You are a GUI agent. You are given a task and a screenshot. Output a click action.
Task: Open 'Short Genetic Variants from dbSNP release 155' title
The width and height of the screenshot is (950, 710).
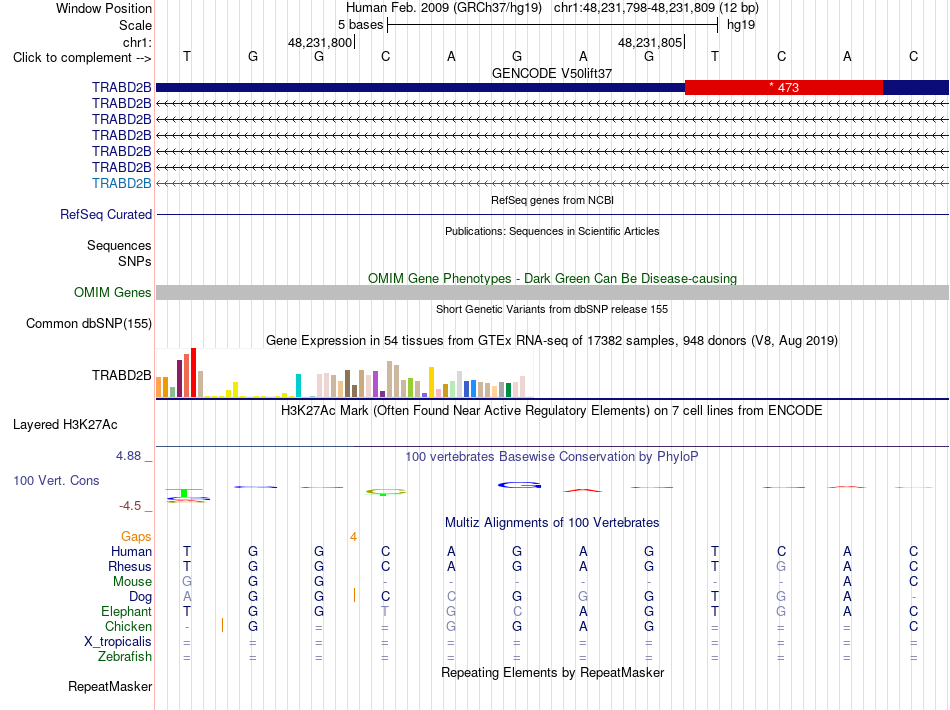pos(552,309)
